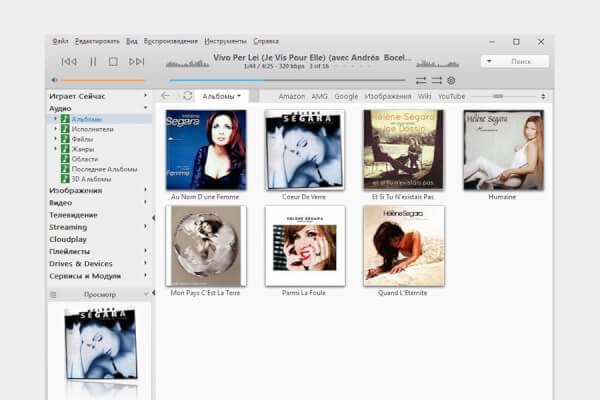Expand the Плейлисты section arrow

145,251
